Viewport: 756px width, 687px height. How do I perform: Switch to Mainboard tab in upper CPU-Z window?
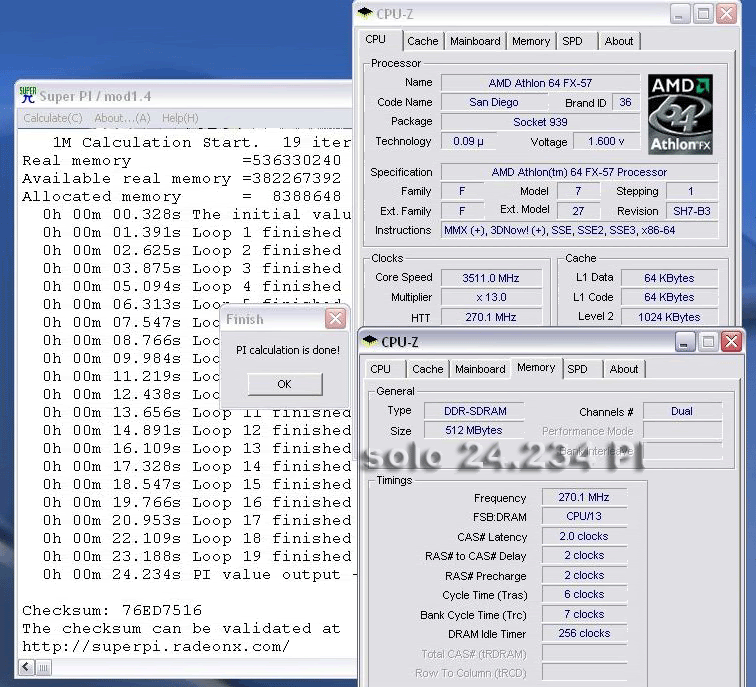coord(475,41)
